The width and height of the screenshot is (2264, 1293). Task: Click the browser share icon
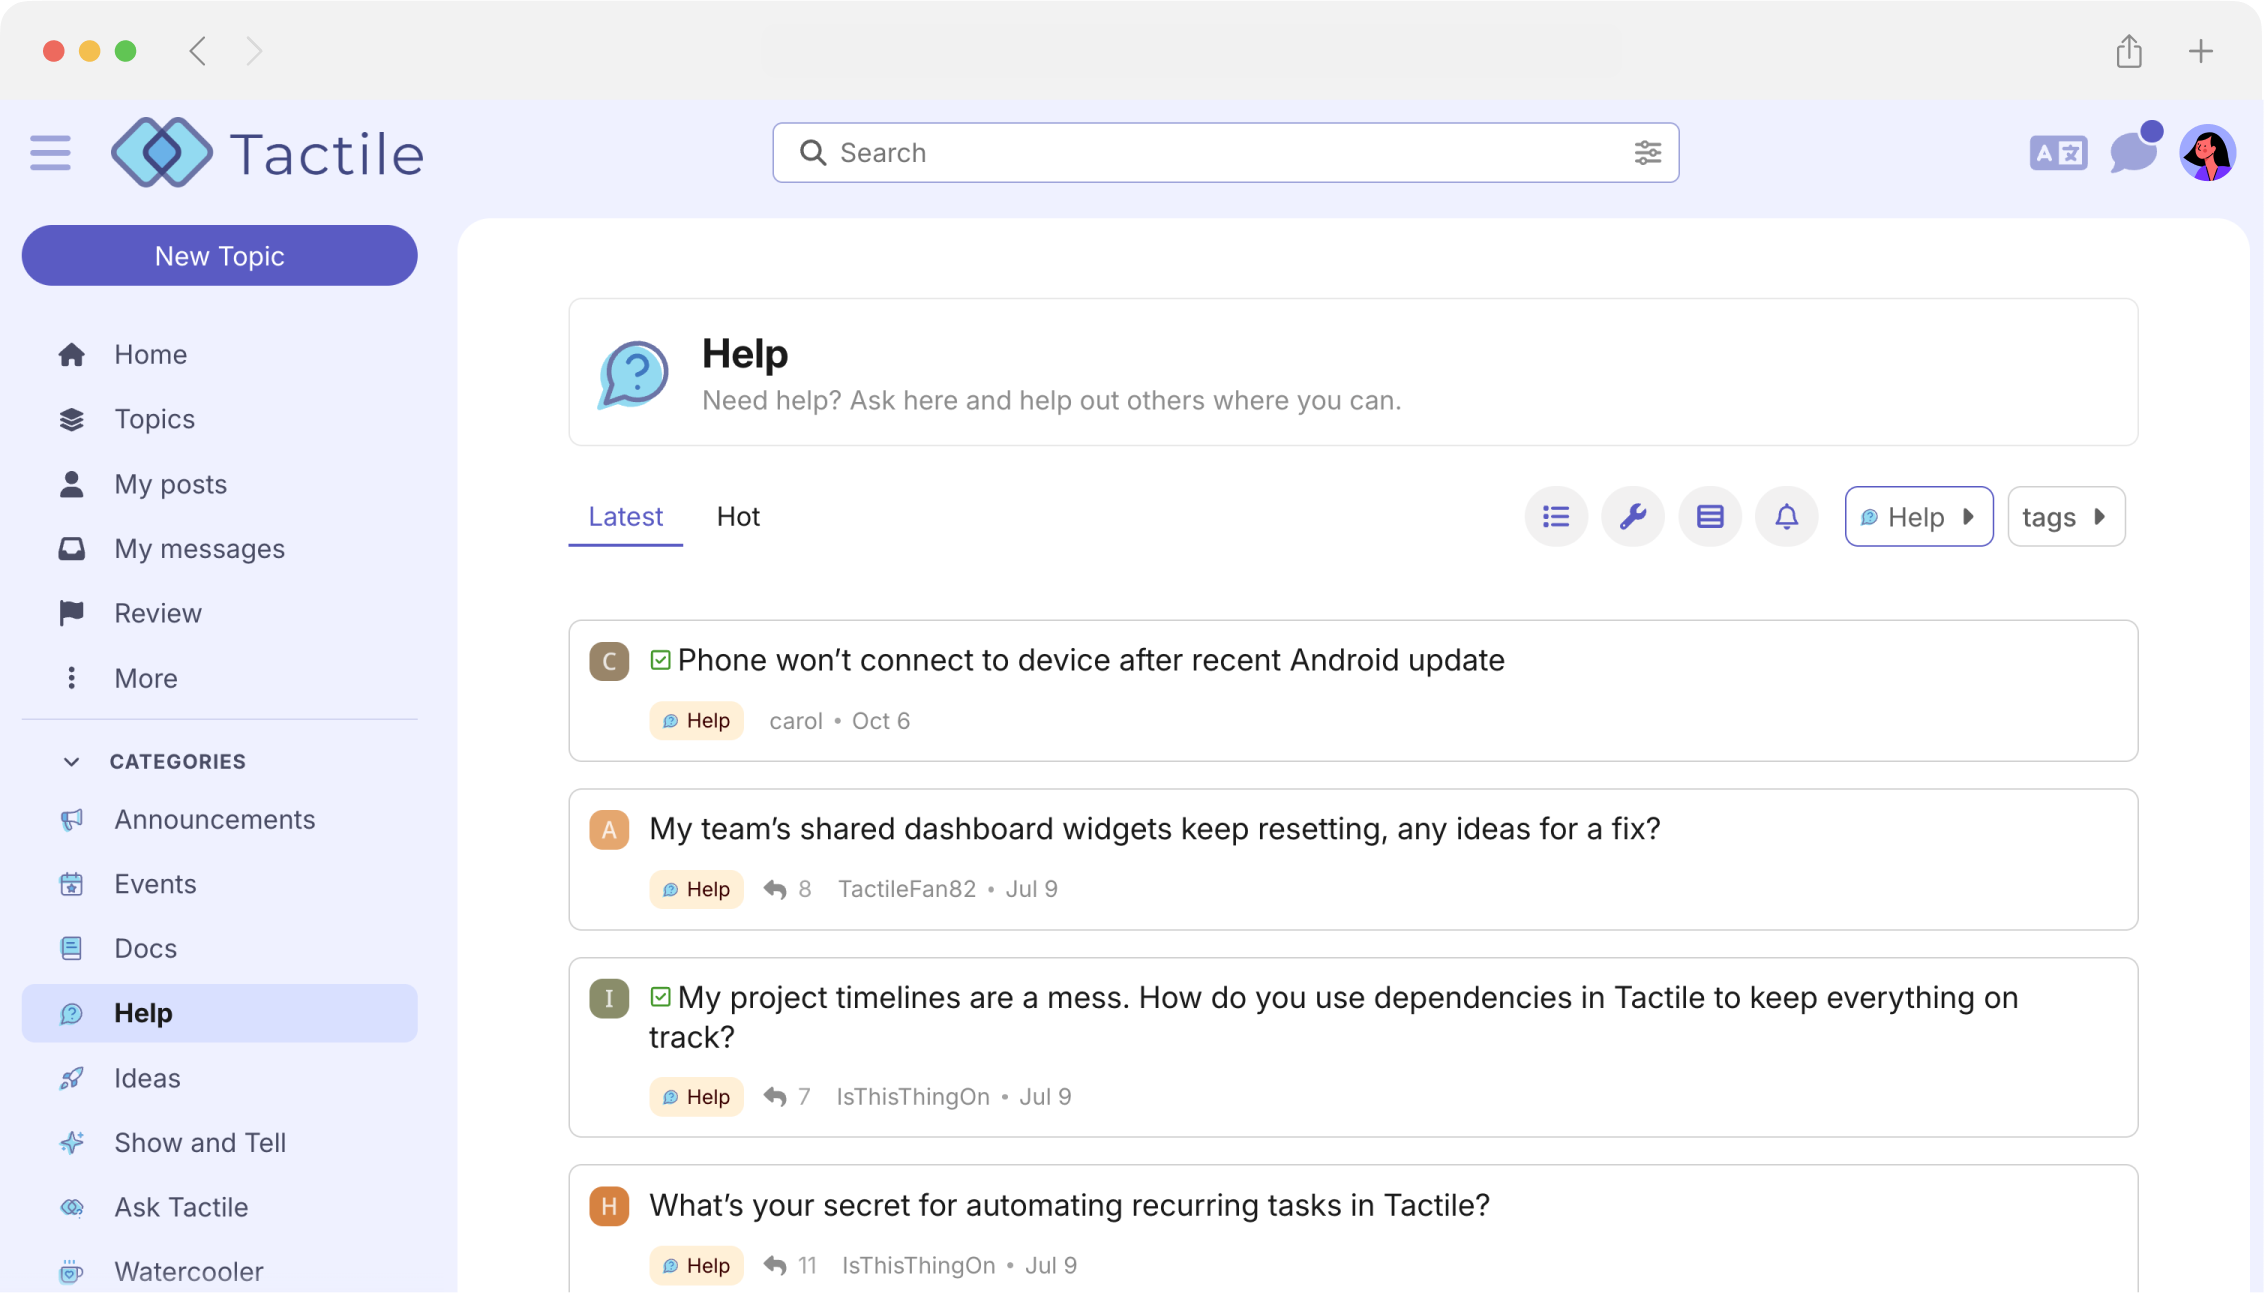pyautogui.click(x=2128, y=51)
